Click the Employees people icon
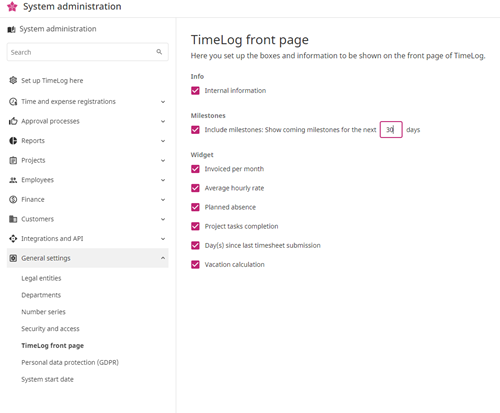Image resolution: width=500 pixels, height=413 pixels. click(13, 180)
